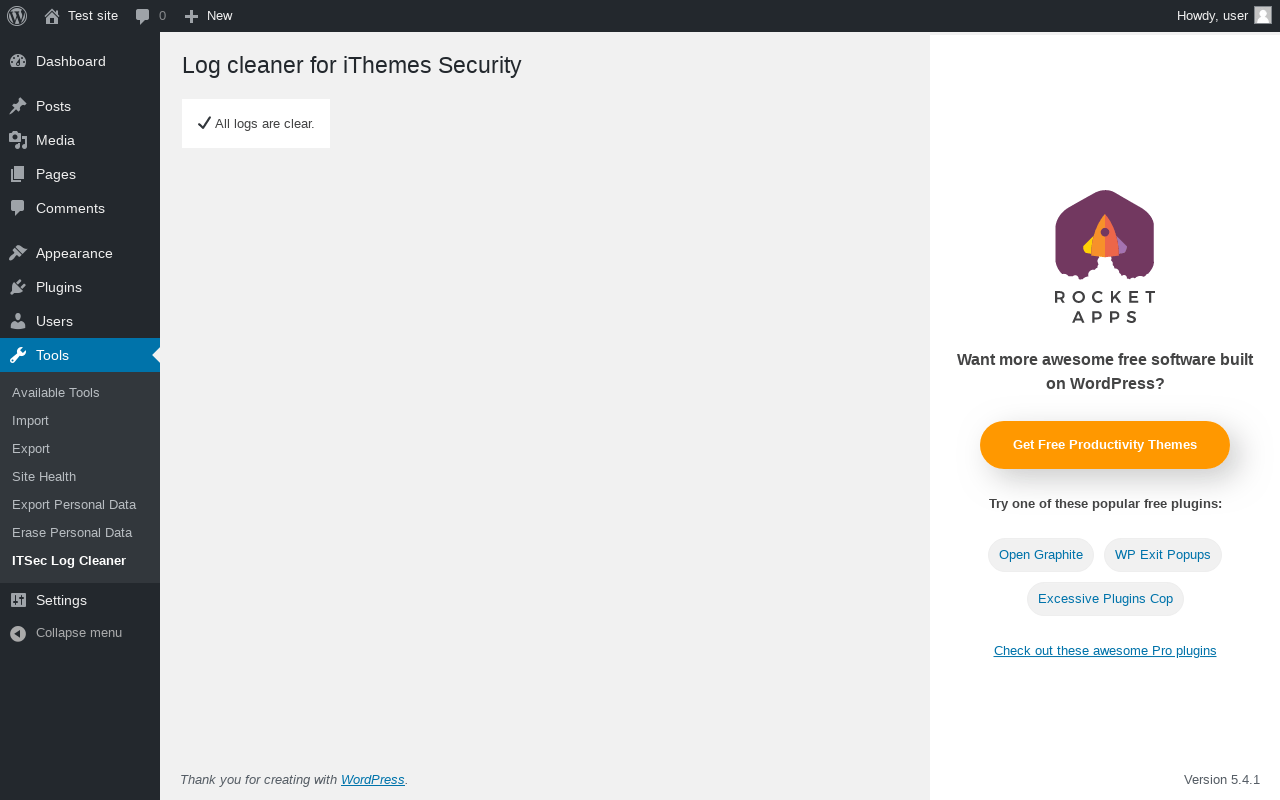Click Get Free Productivity Themes button
This screenshot has width=1280, height=800.
click(x=1105, y=445)
